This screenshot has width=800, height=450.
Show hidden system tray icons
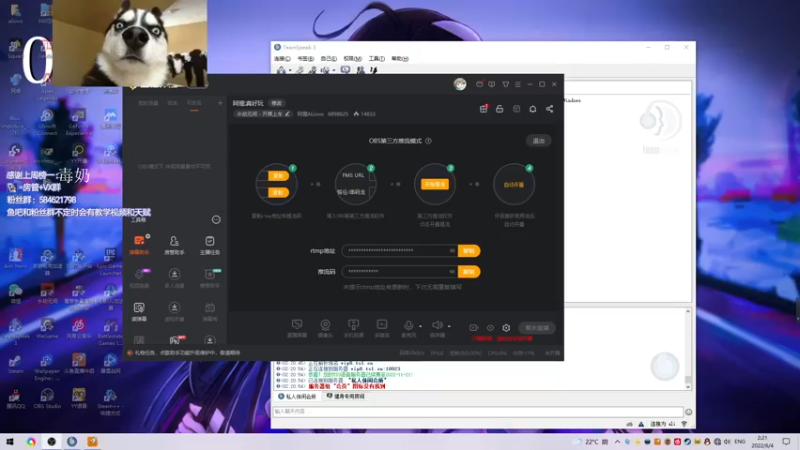tap(617, 441)
